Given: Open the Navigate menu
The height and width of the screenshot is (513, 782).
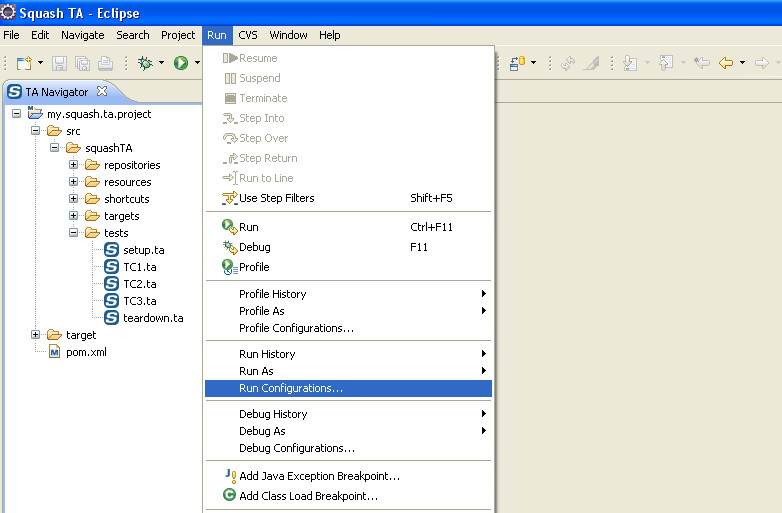Looking at the screenshot, I should (83, 35).
